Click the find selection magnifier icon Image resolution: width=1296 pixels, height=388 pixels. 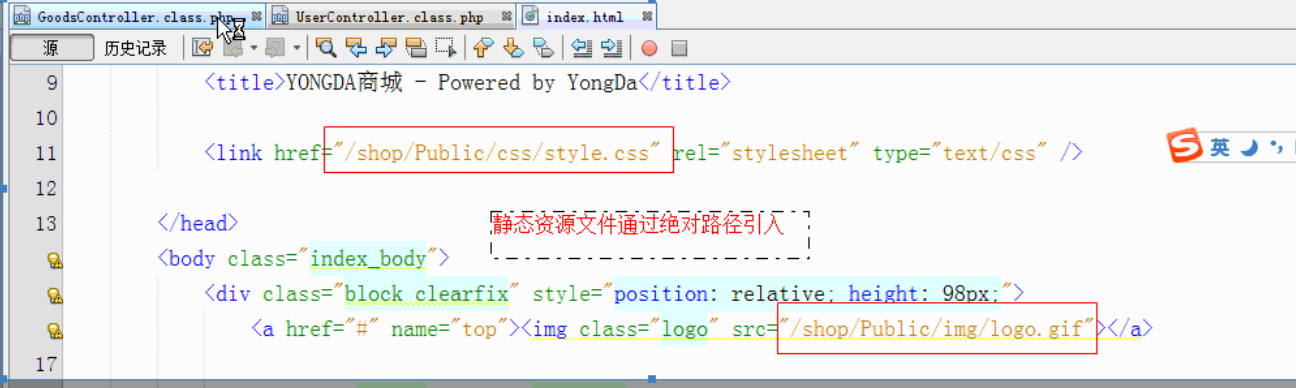point(325,47)
